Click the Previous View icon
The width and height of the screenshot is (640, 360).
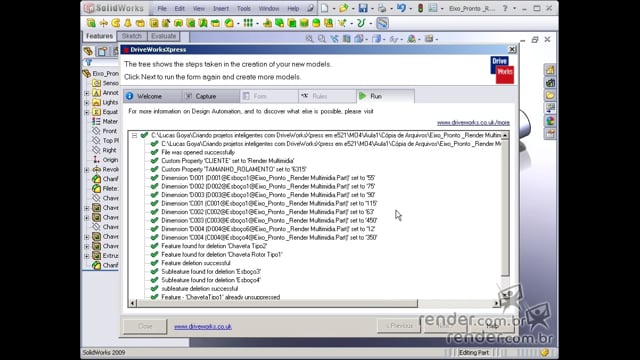pyautogui.click(x=334, y=39)
